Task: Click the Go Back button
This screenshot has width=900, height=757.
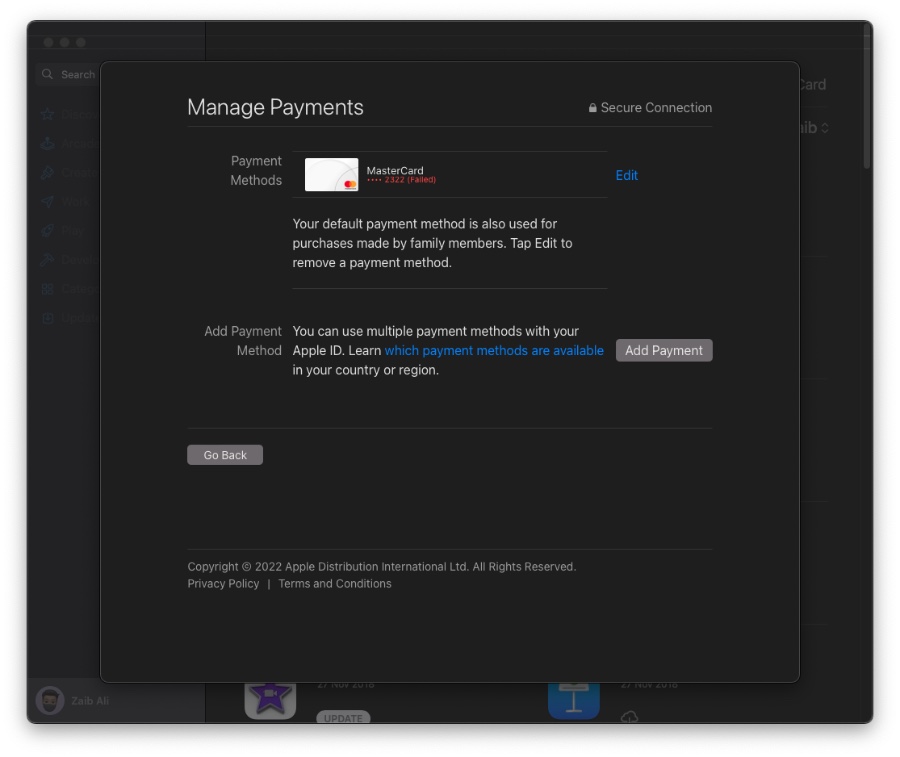Action: click(225, 455)
